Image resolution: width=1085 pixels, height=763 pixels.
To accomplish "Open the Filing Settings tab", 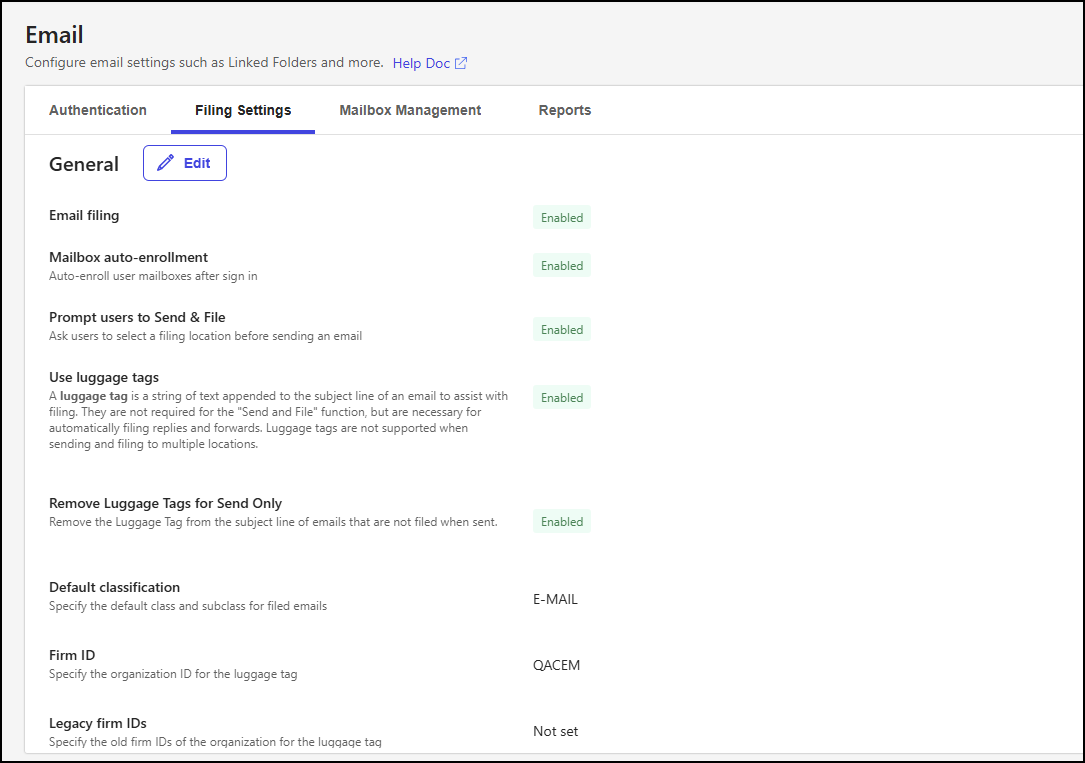I will (x=243, y=110).
